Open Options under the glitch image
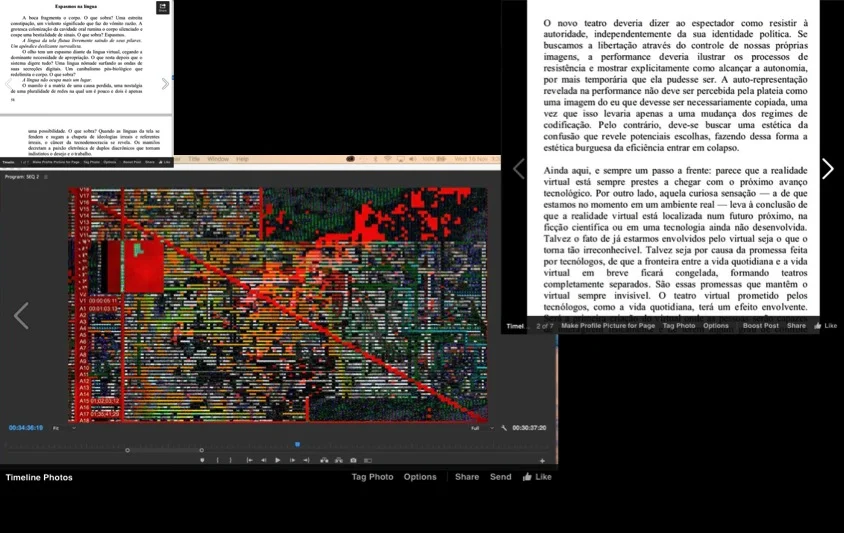Image resolution: width=844 pixels, height=533 pixels. pyautogui.click(x=420, y=477)
